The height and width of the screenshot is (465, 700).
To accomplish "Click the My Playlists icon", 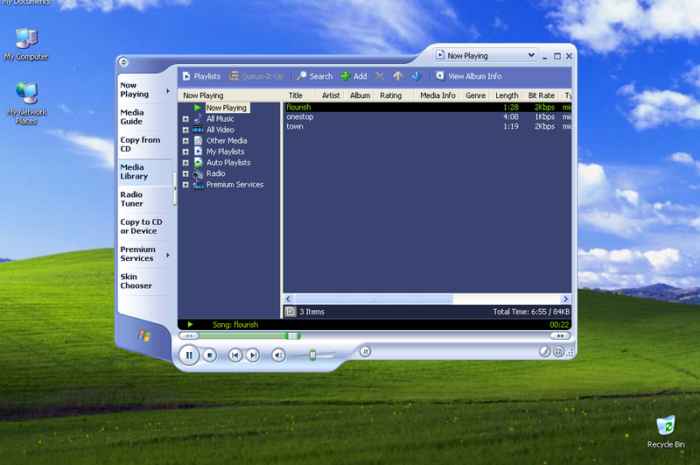I will [198, 151].
